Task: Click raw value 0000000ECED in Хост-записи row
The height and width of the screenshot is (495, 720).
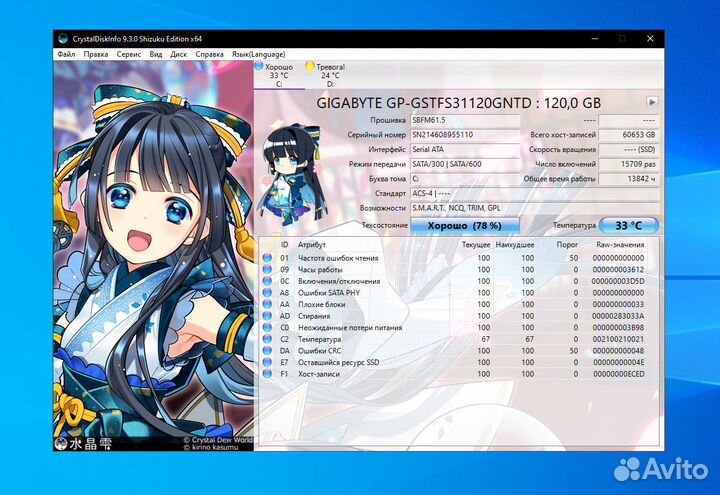Action: 619,374
